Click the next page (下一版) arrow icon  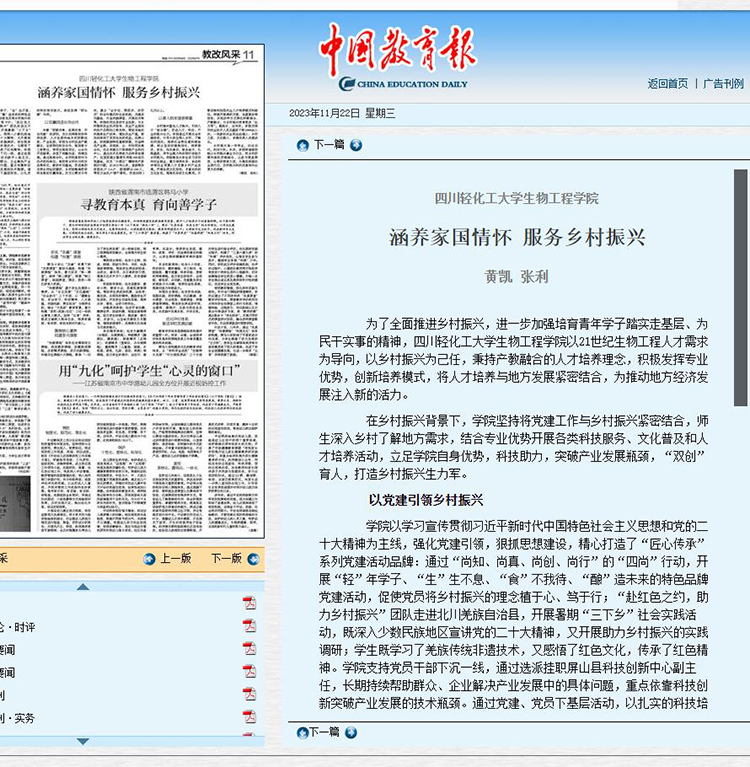click(x=252, y=559)
